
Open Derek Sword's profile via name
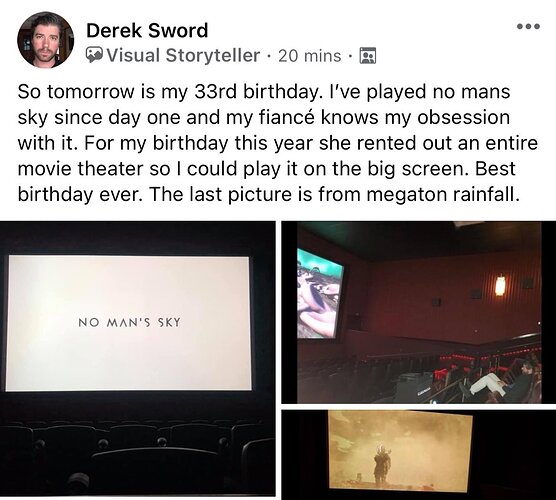click(x=147, y=30)
